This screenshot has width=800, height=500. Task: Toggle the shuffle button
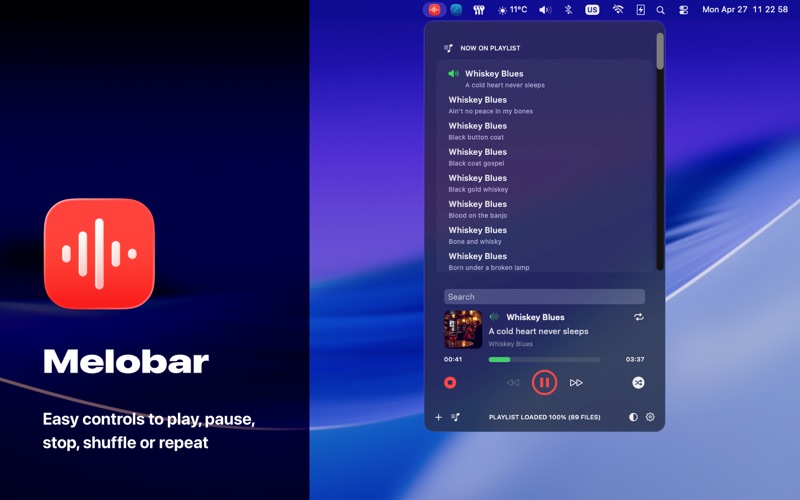[638, 382]
